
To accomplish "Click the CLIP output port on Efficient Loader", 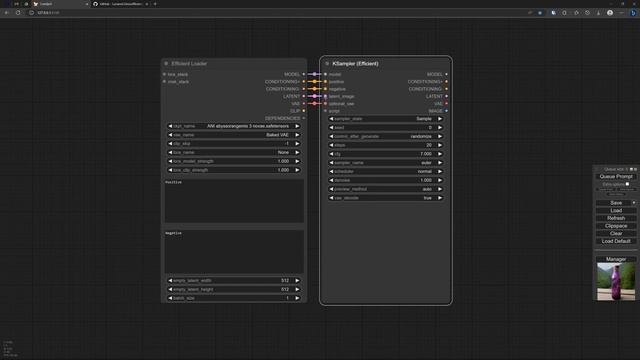I will tap(304, 111).
